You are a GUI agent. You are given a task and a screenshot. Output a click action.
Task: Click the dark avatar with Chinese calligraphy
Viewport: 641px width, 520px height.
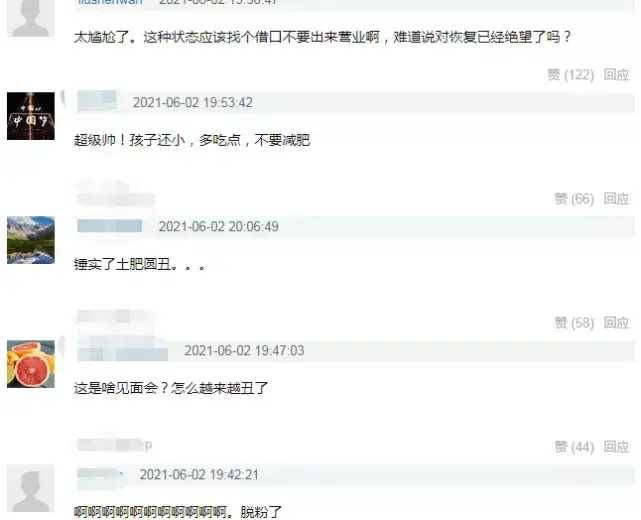pos(31,116)
